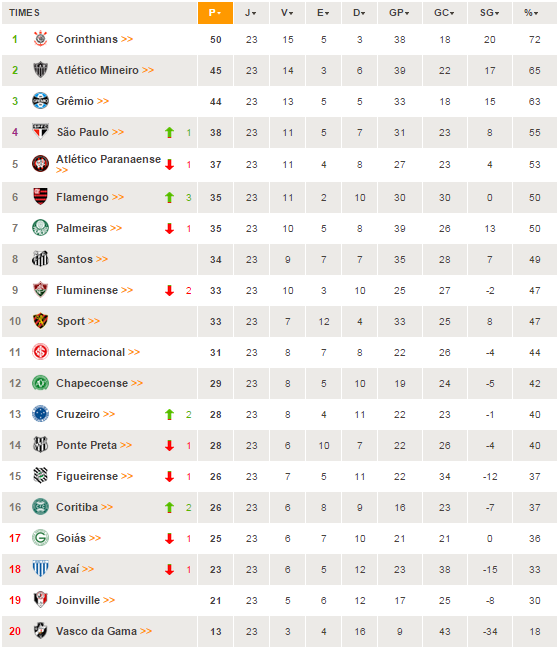Click the Cruzeiro blue crest
The width and height of the screenshot is (559, 648).
click(x=40, y=414)
